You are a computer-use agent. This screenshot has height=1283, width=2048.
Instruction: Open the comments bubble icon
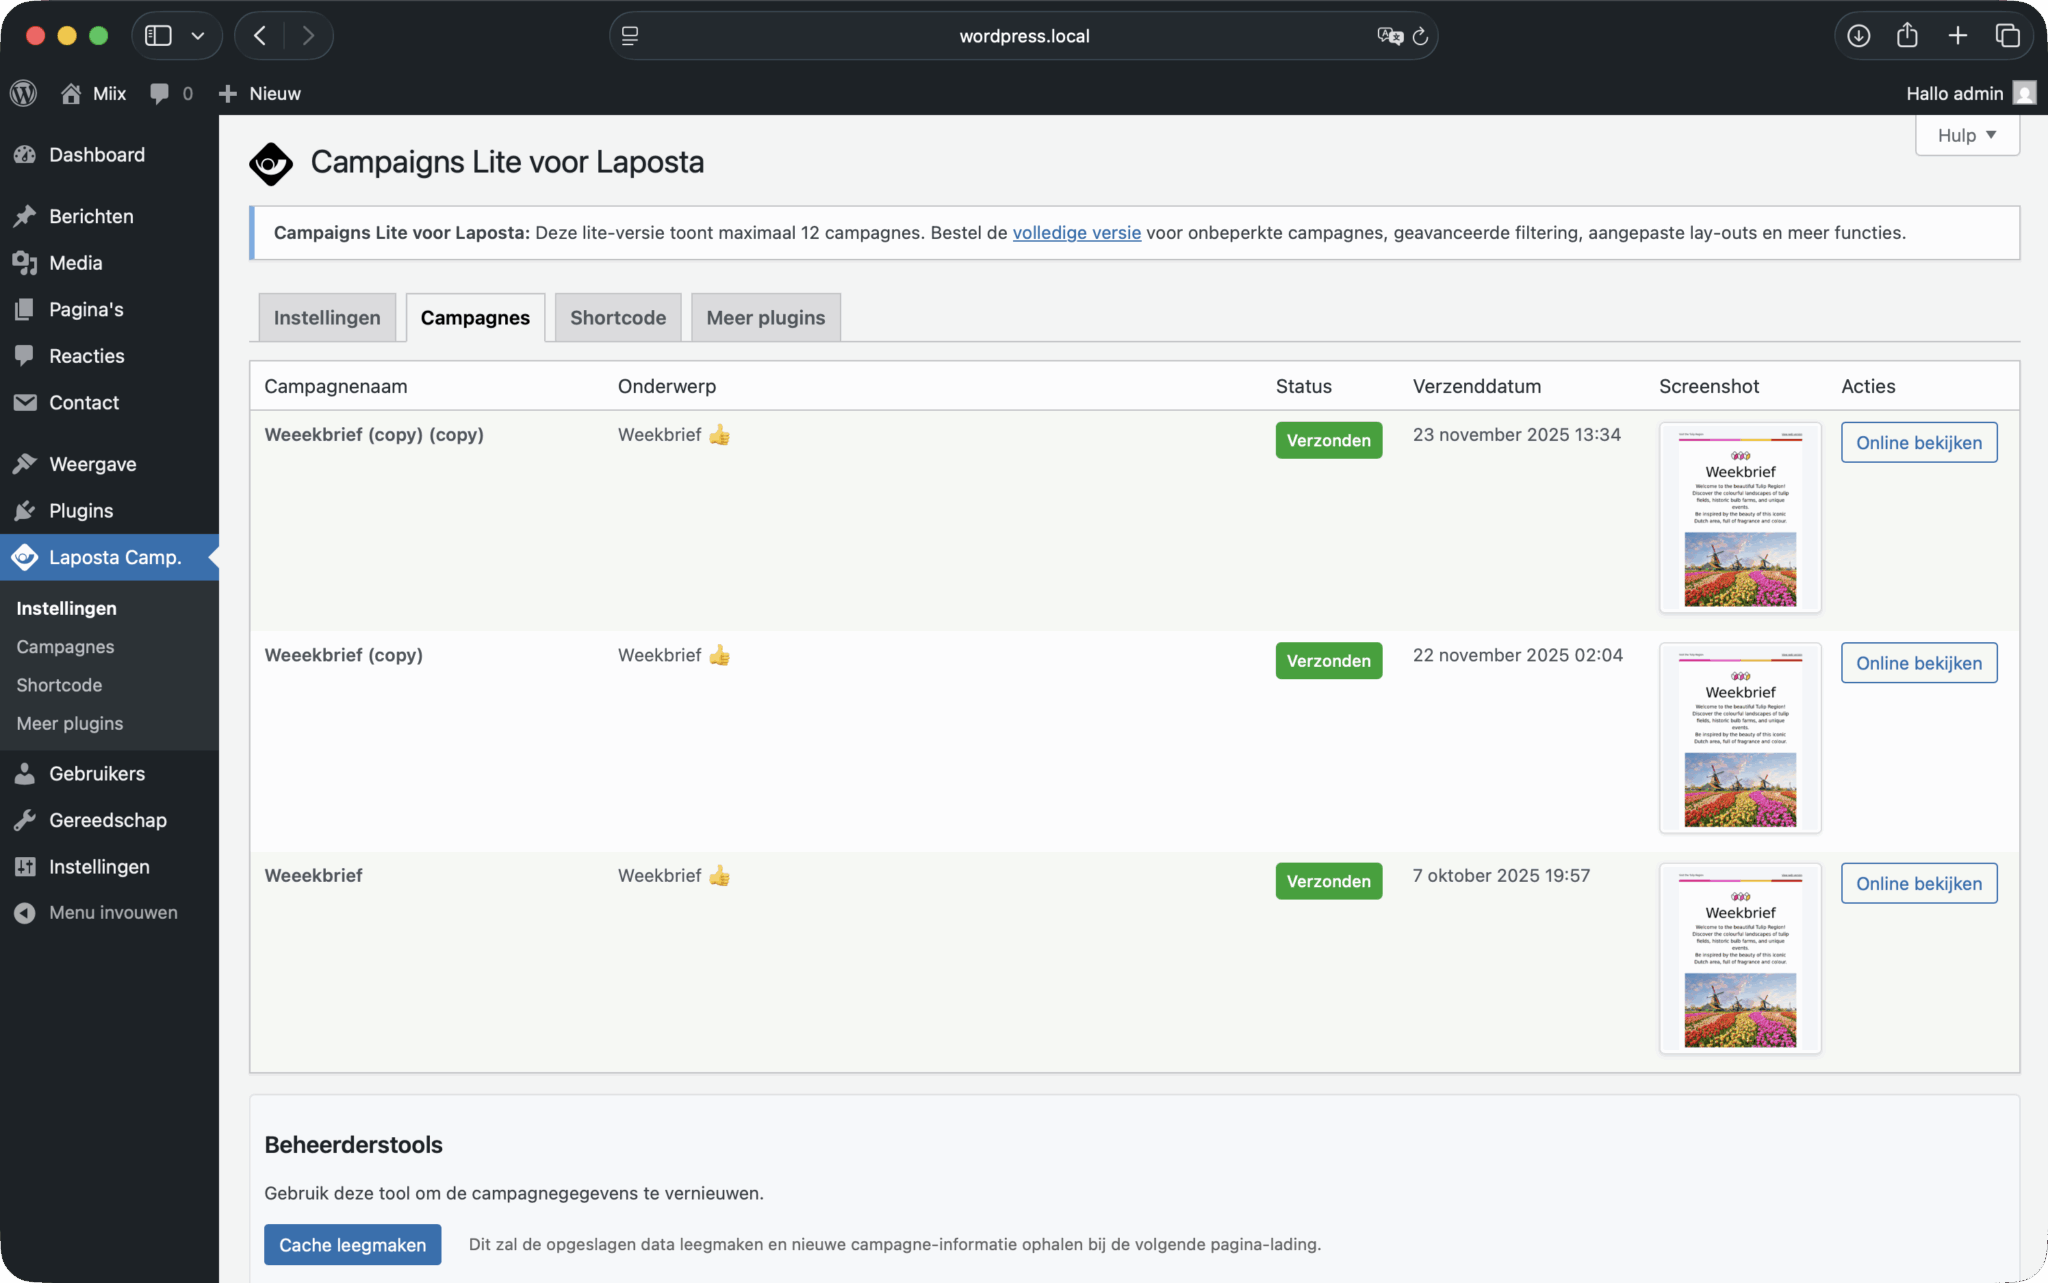click(x=159, y=93)
